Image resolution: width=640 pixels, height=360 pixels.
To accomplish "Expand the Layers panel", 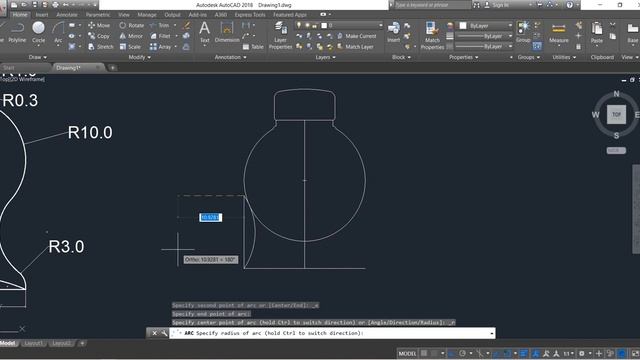I will point(325,57).
